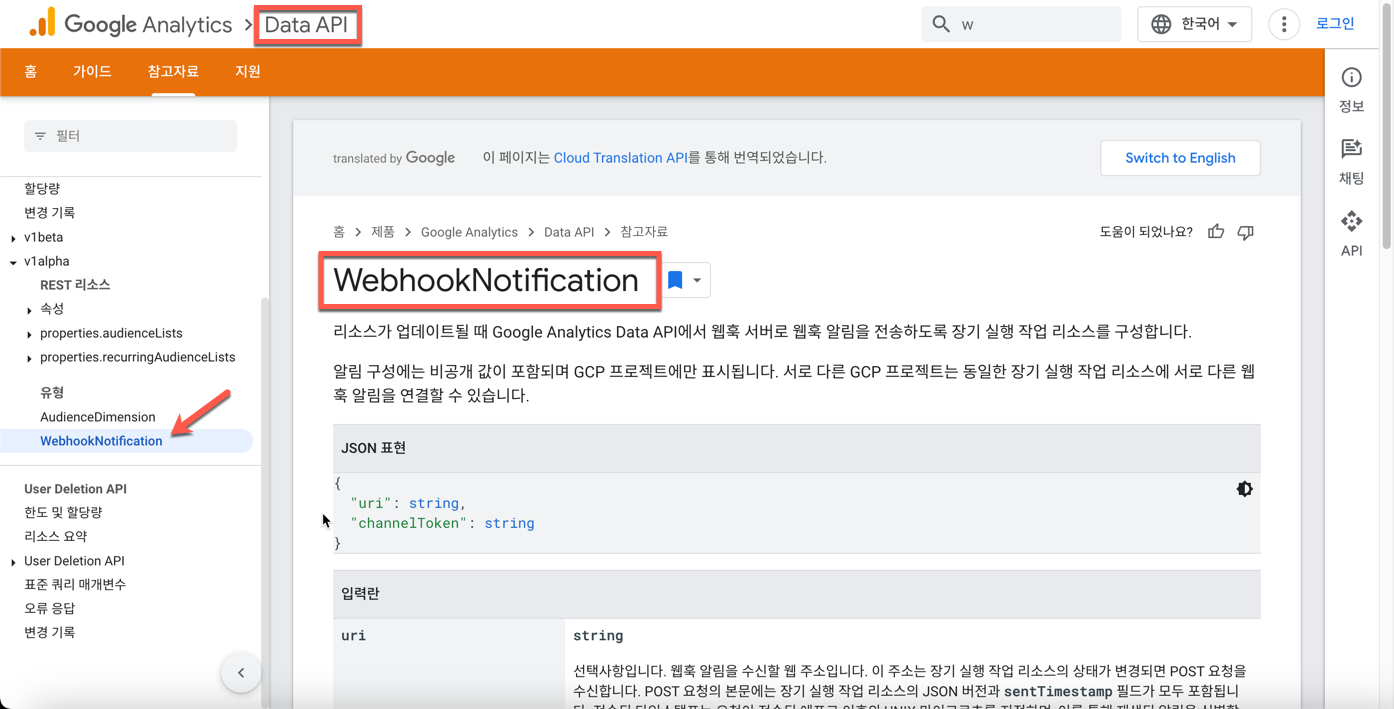Focus the 필터 filter input field
The image size is (1394, 709).
pos(131,136)
